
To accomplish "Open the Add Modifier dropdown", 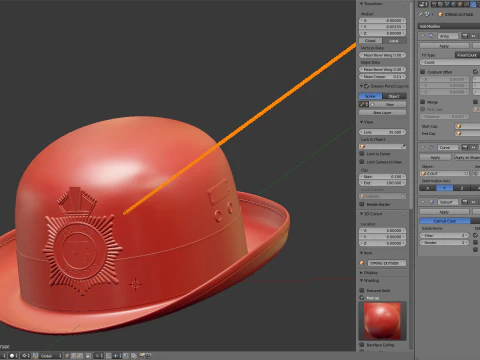I will tap(449, 26).
